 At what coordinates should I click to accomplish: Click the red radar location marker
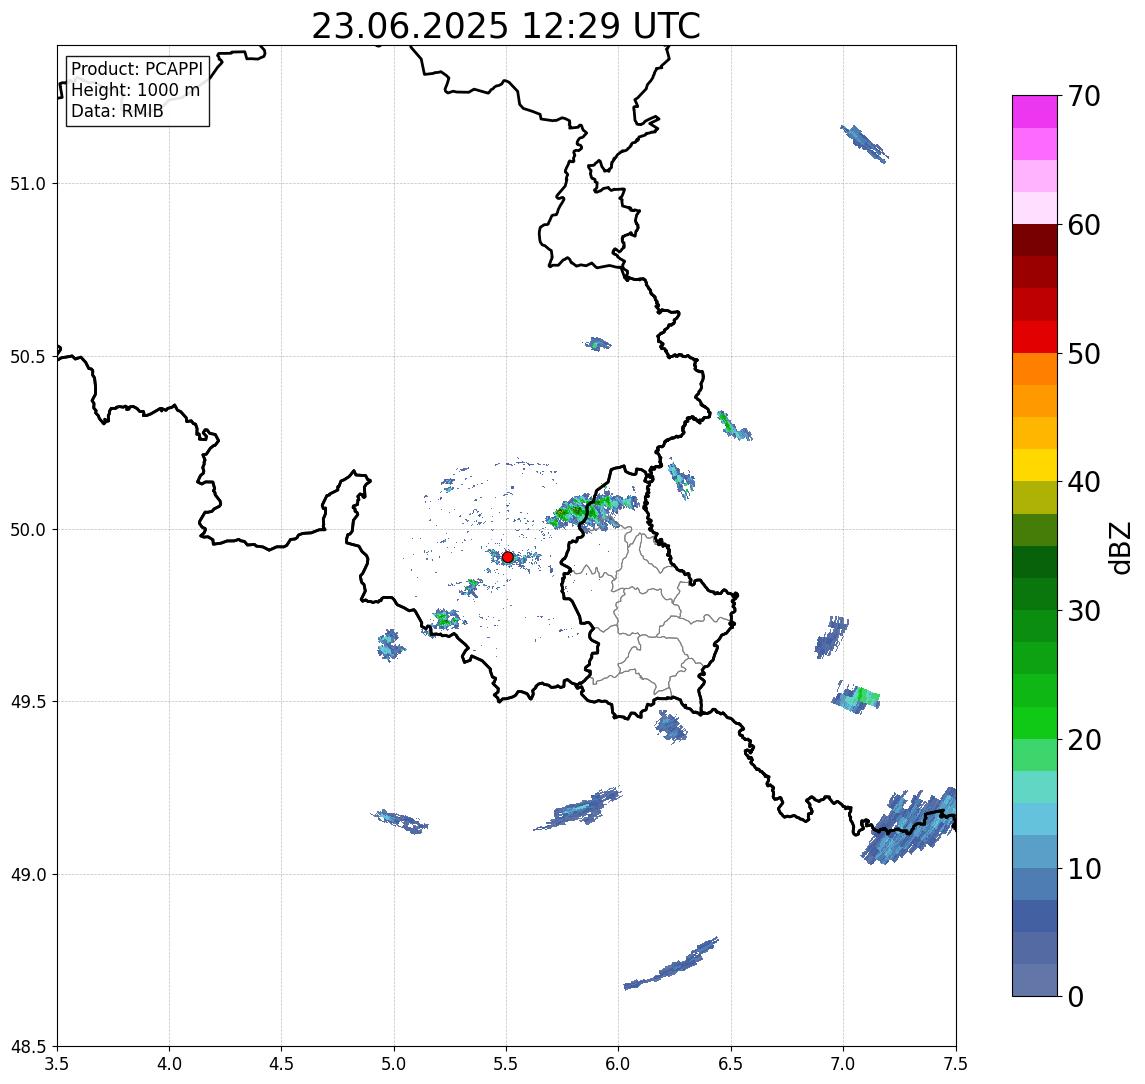pyautogui.click(x=508, y=557)
